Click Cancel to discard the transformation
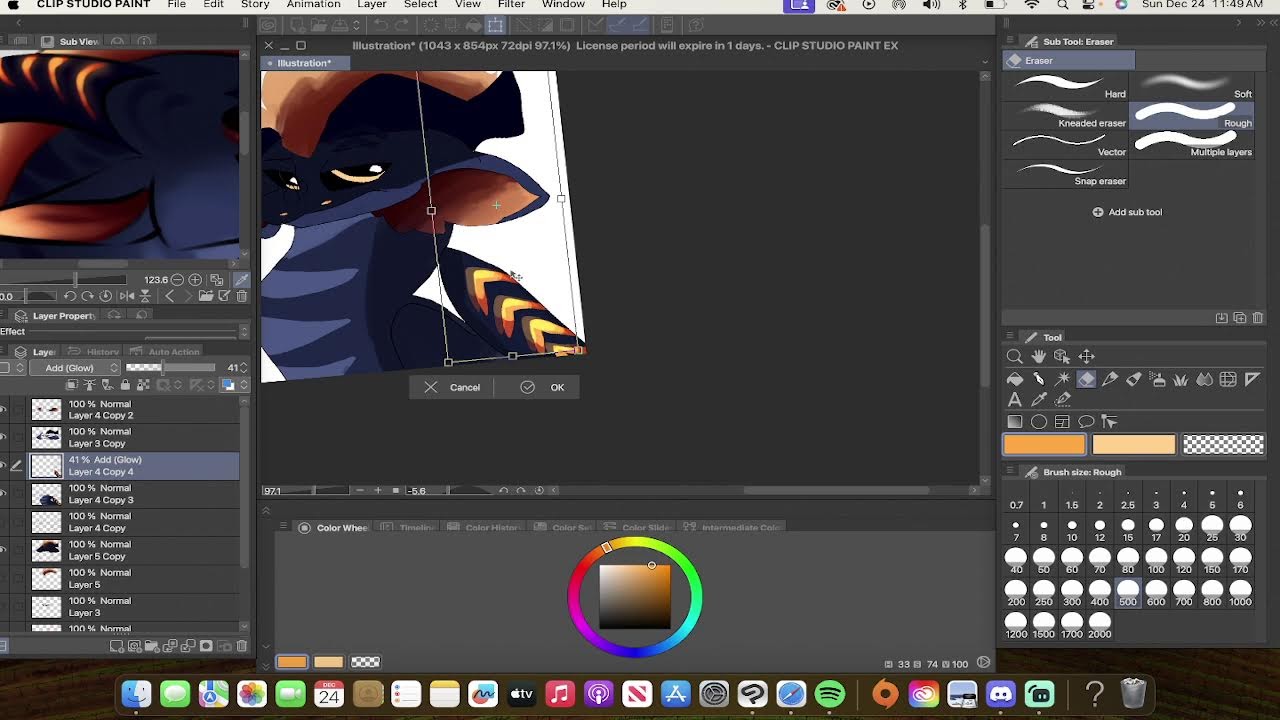Image resolution: width=1280 pixels, height=720 pixels. click(452, 387)
